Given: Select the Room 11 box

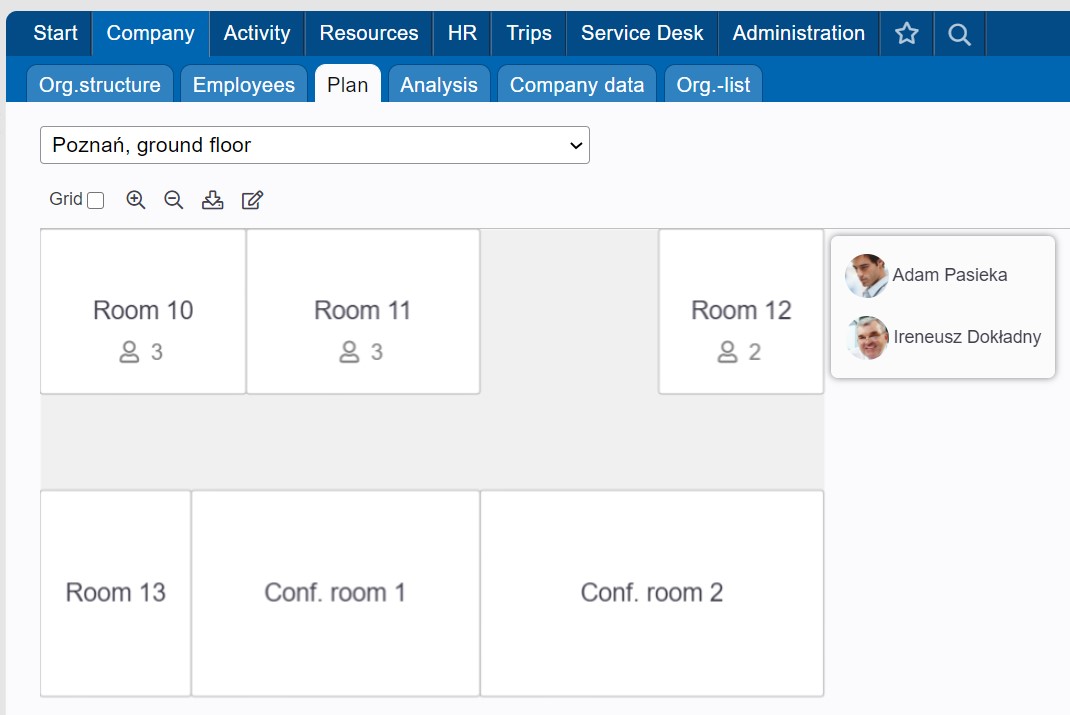Looking at the screenshot, I should point(363,312).
